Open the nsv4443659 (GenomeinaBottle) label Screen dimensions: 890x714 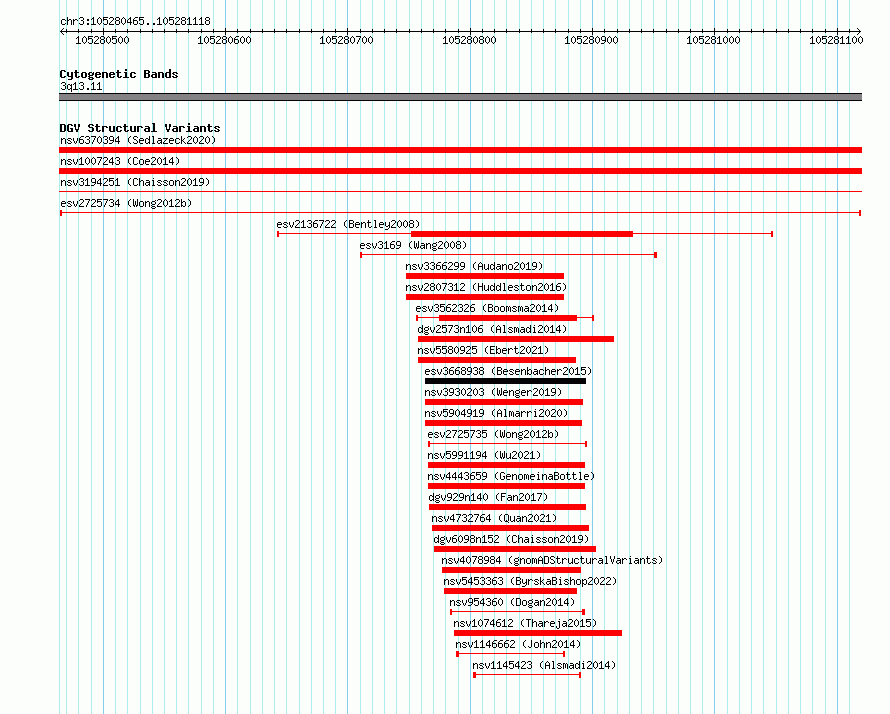click(511, 476)
